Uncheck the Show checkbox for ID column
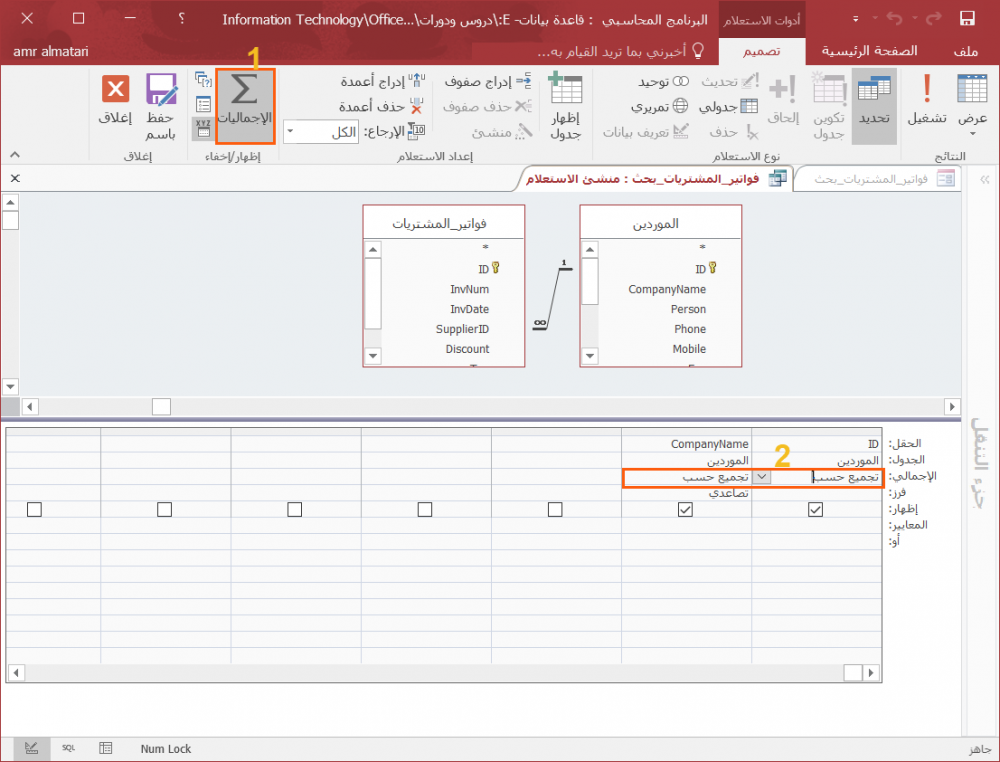Viewport: 1000px width, 762px height. tap(815, 510)
